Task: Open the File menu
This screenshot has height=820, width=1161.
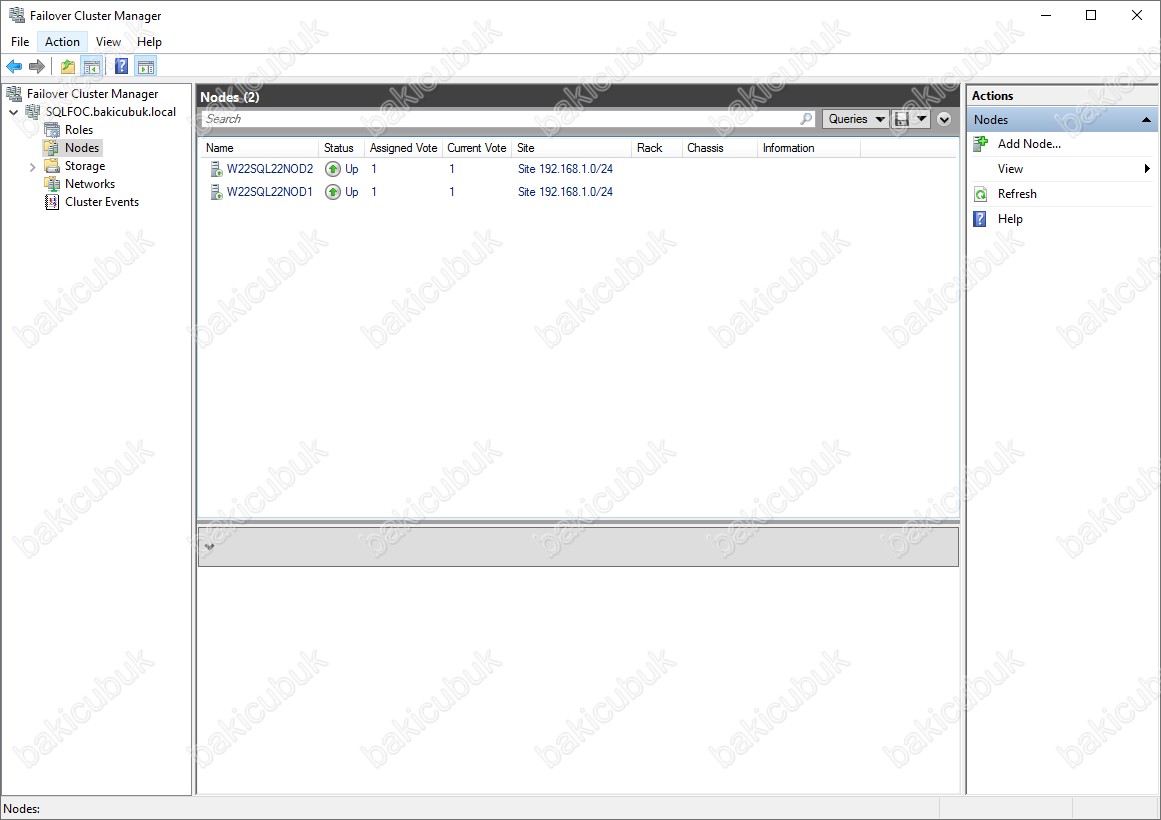Action: coord(20,41)
